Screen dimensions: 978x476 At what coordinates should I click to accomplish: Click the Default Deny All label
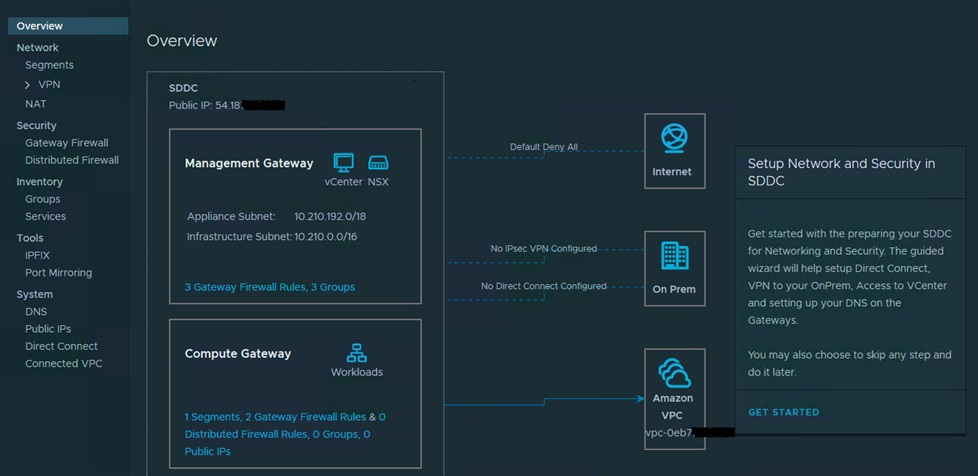tap(544, 147)
